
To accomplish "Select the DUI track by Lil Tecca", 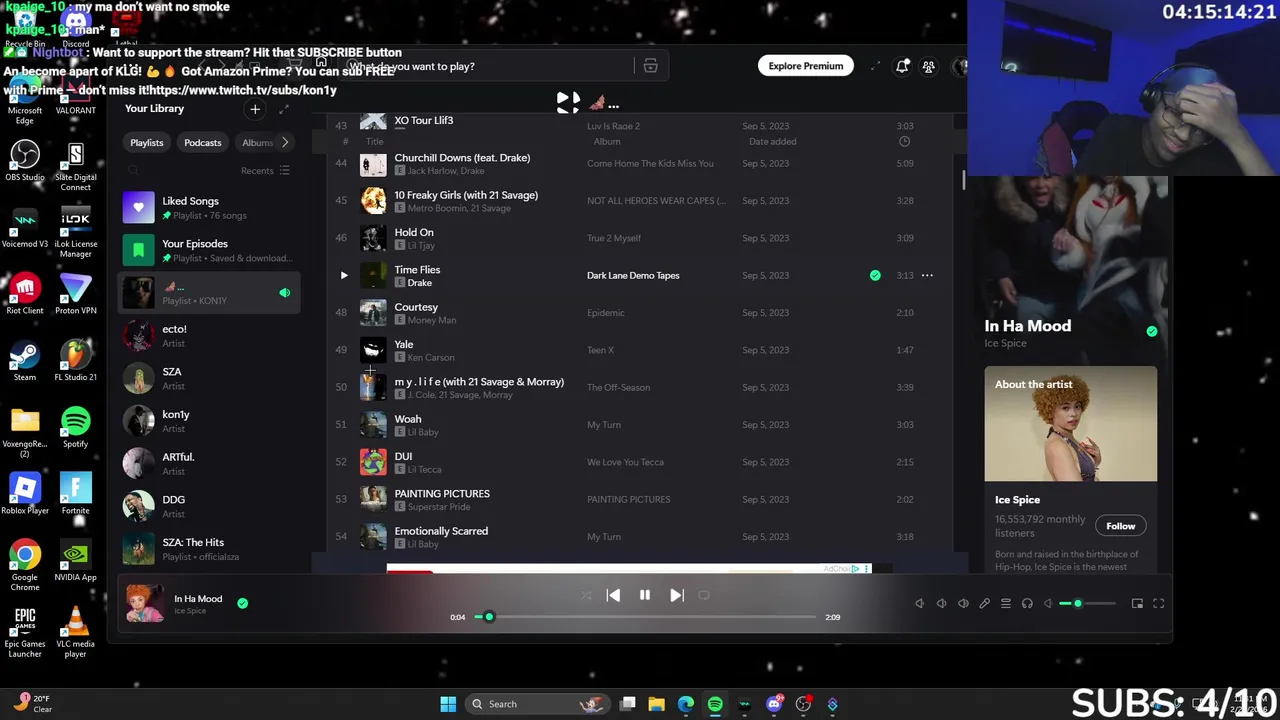I will 640,462.
